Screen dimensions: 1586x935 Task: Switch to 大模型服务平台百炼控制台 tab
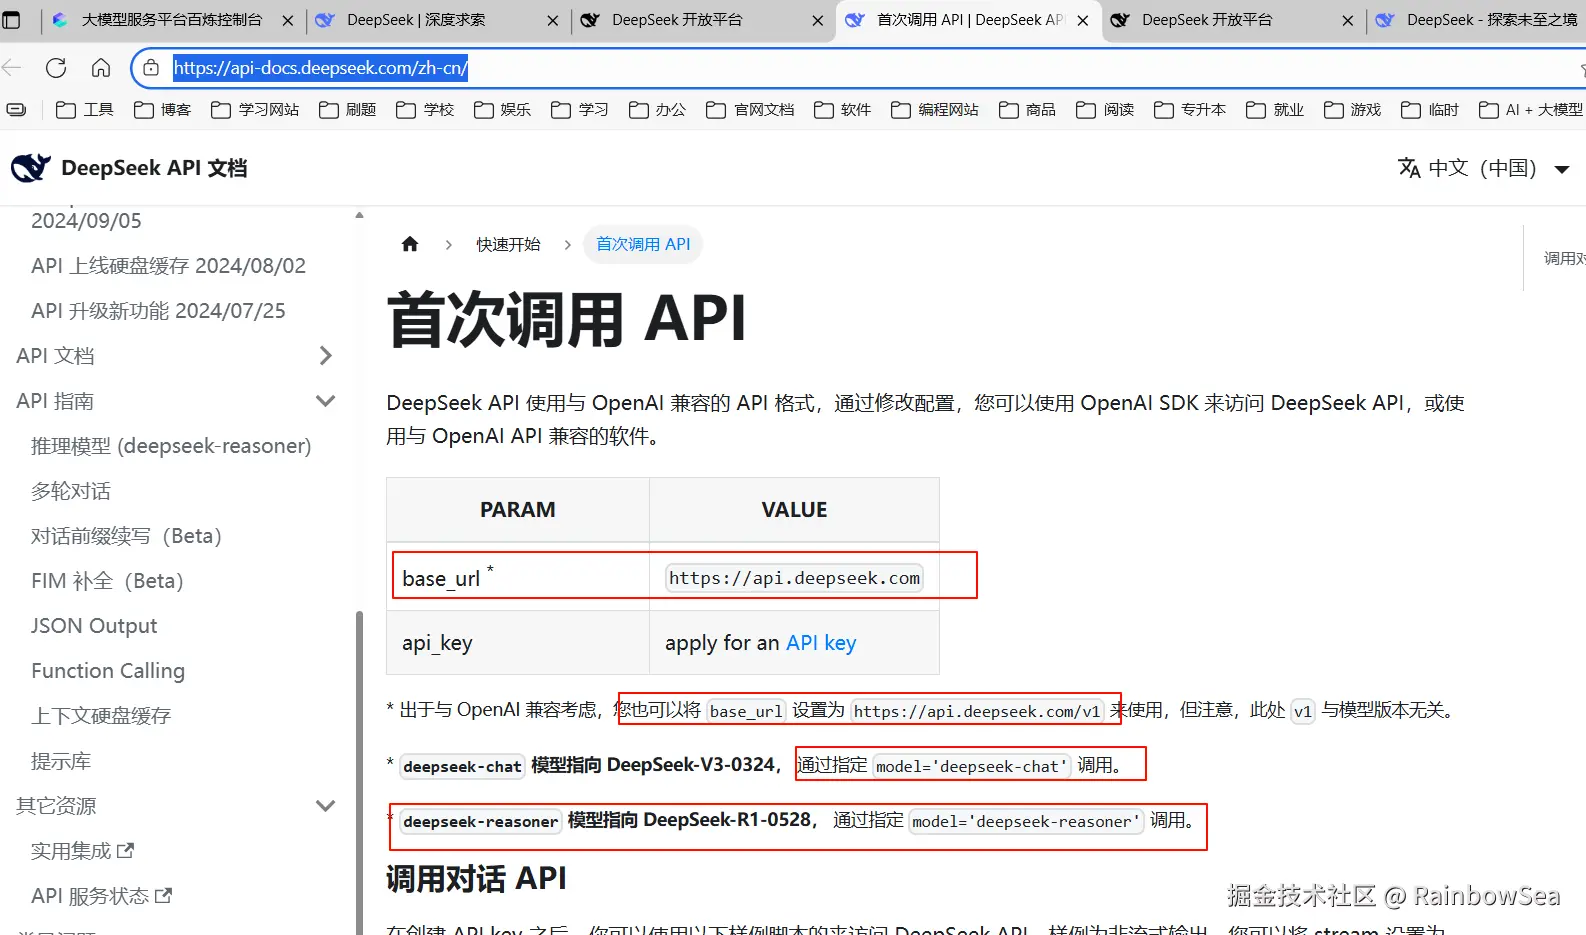tap(171, 20)
